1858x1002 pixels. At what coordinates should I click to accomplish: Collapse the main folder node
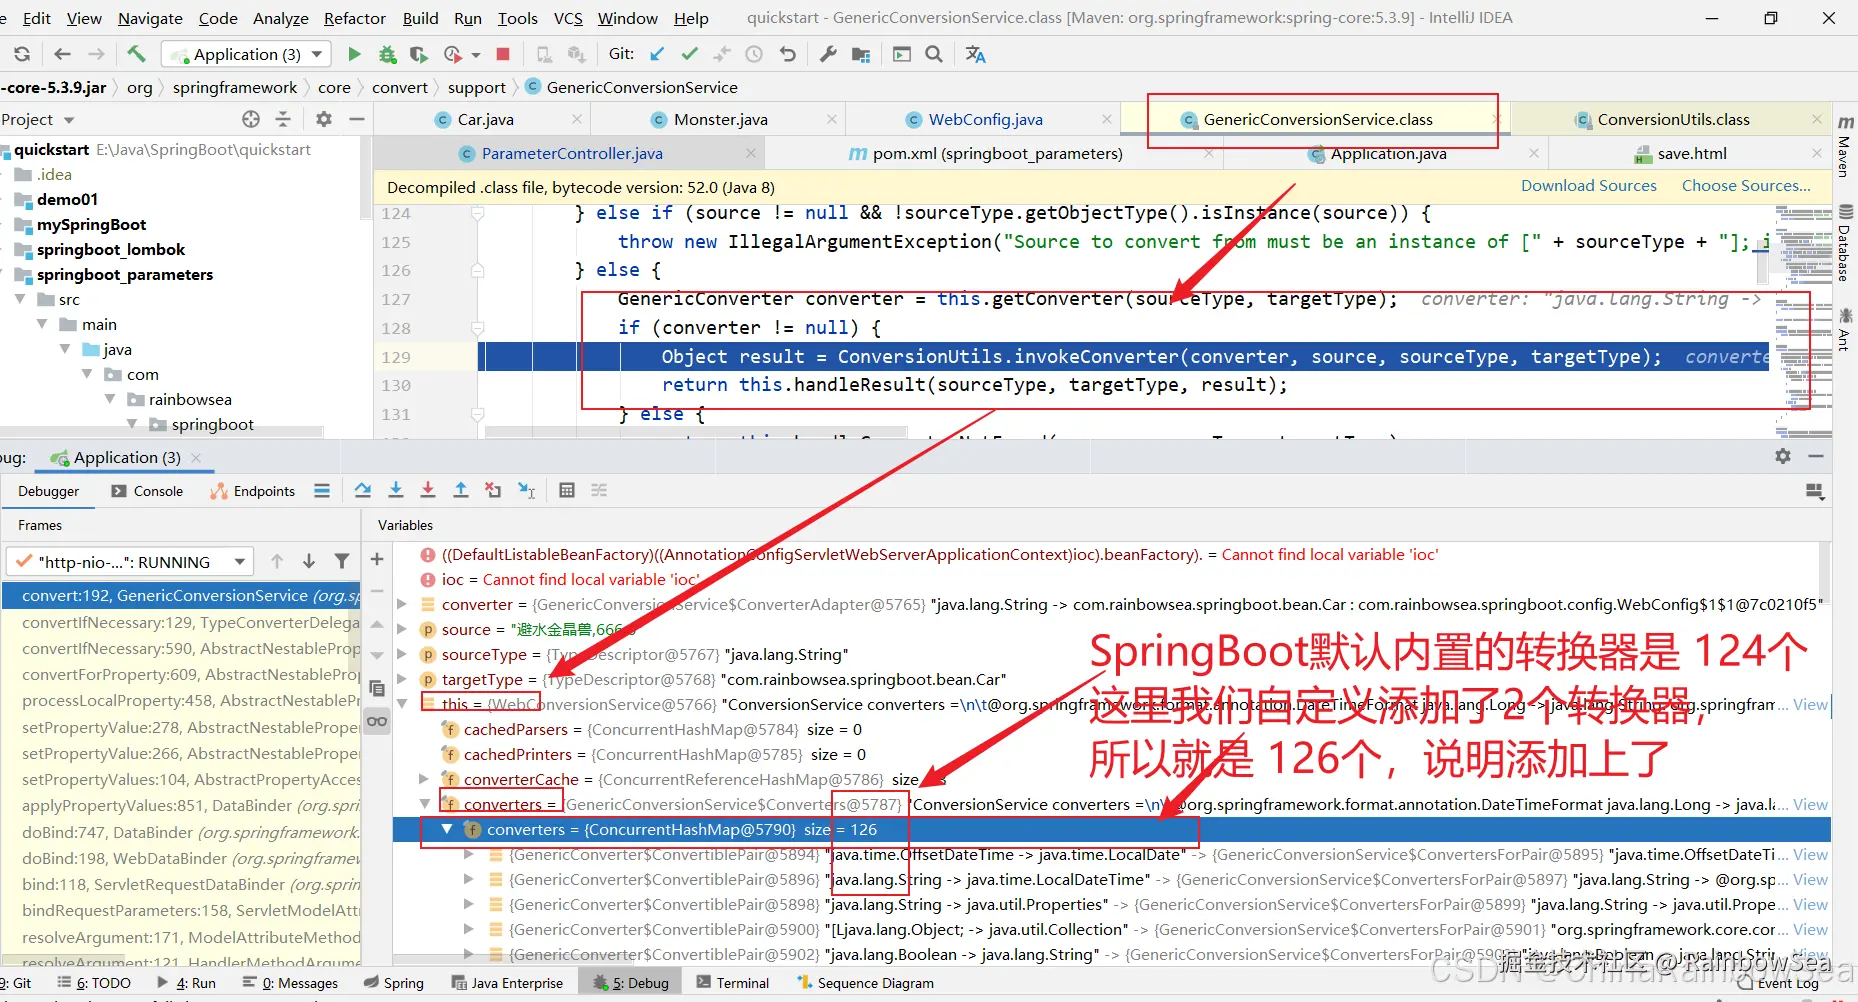point(42,324)
